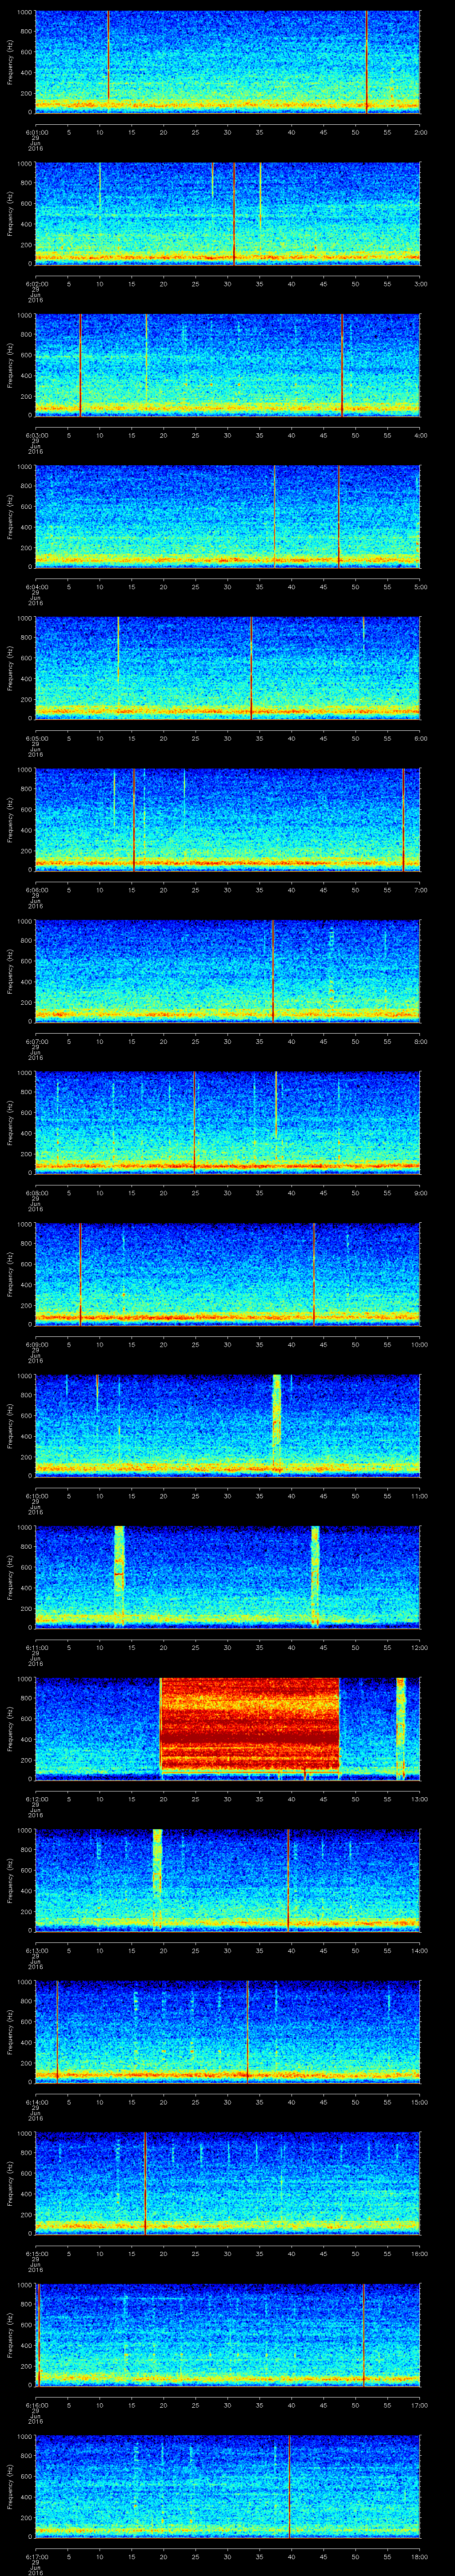Click the spectrogram panel starting at 6:04:00
455x2576 pixels.
[x=227, y=516]
